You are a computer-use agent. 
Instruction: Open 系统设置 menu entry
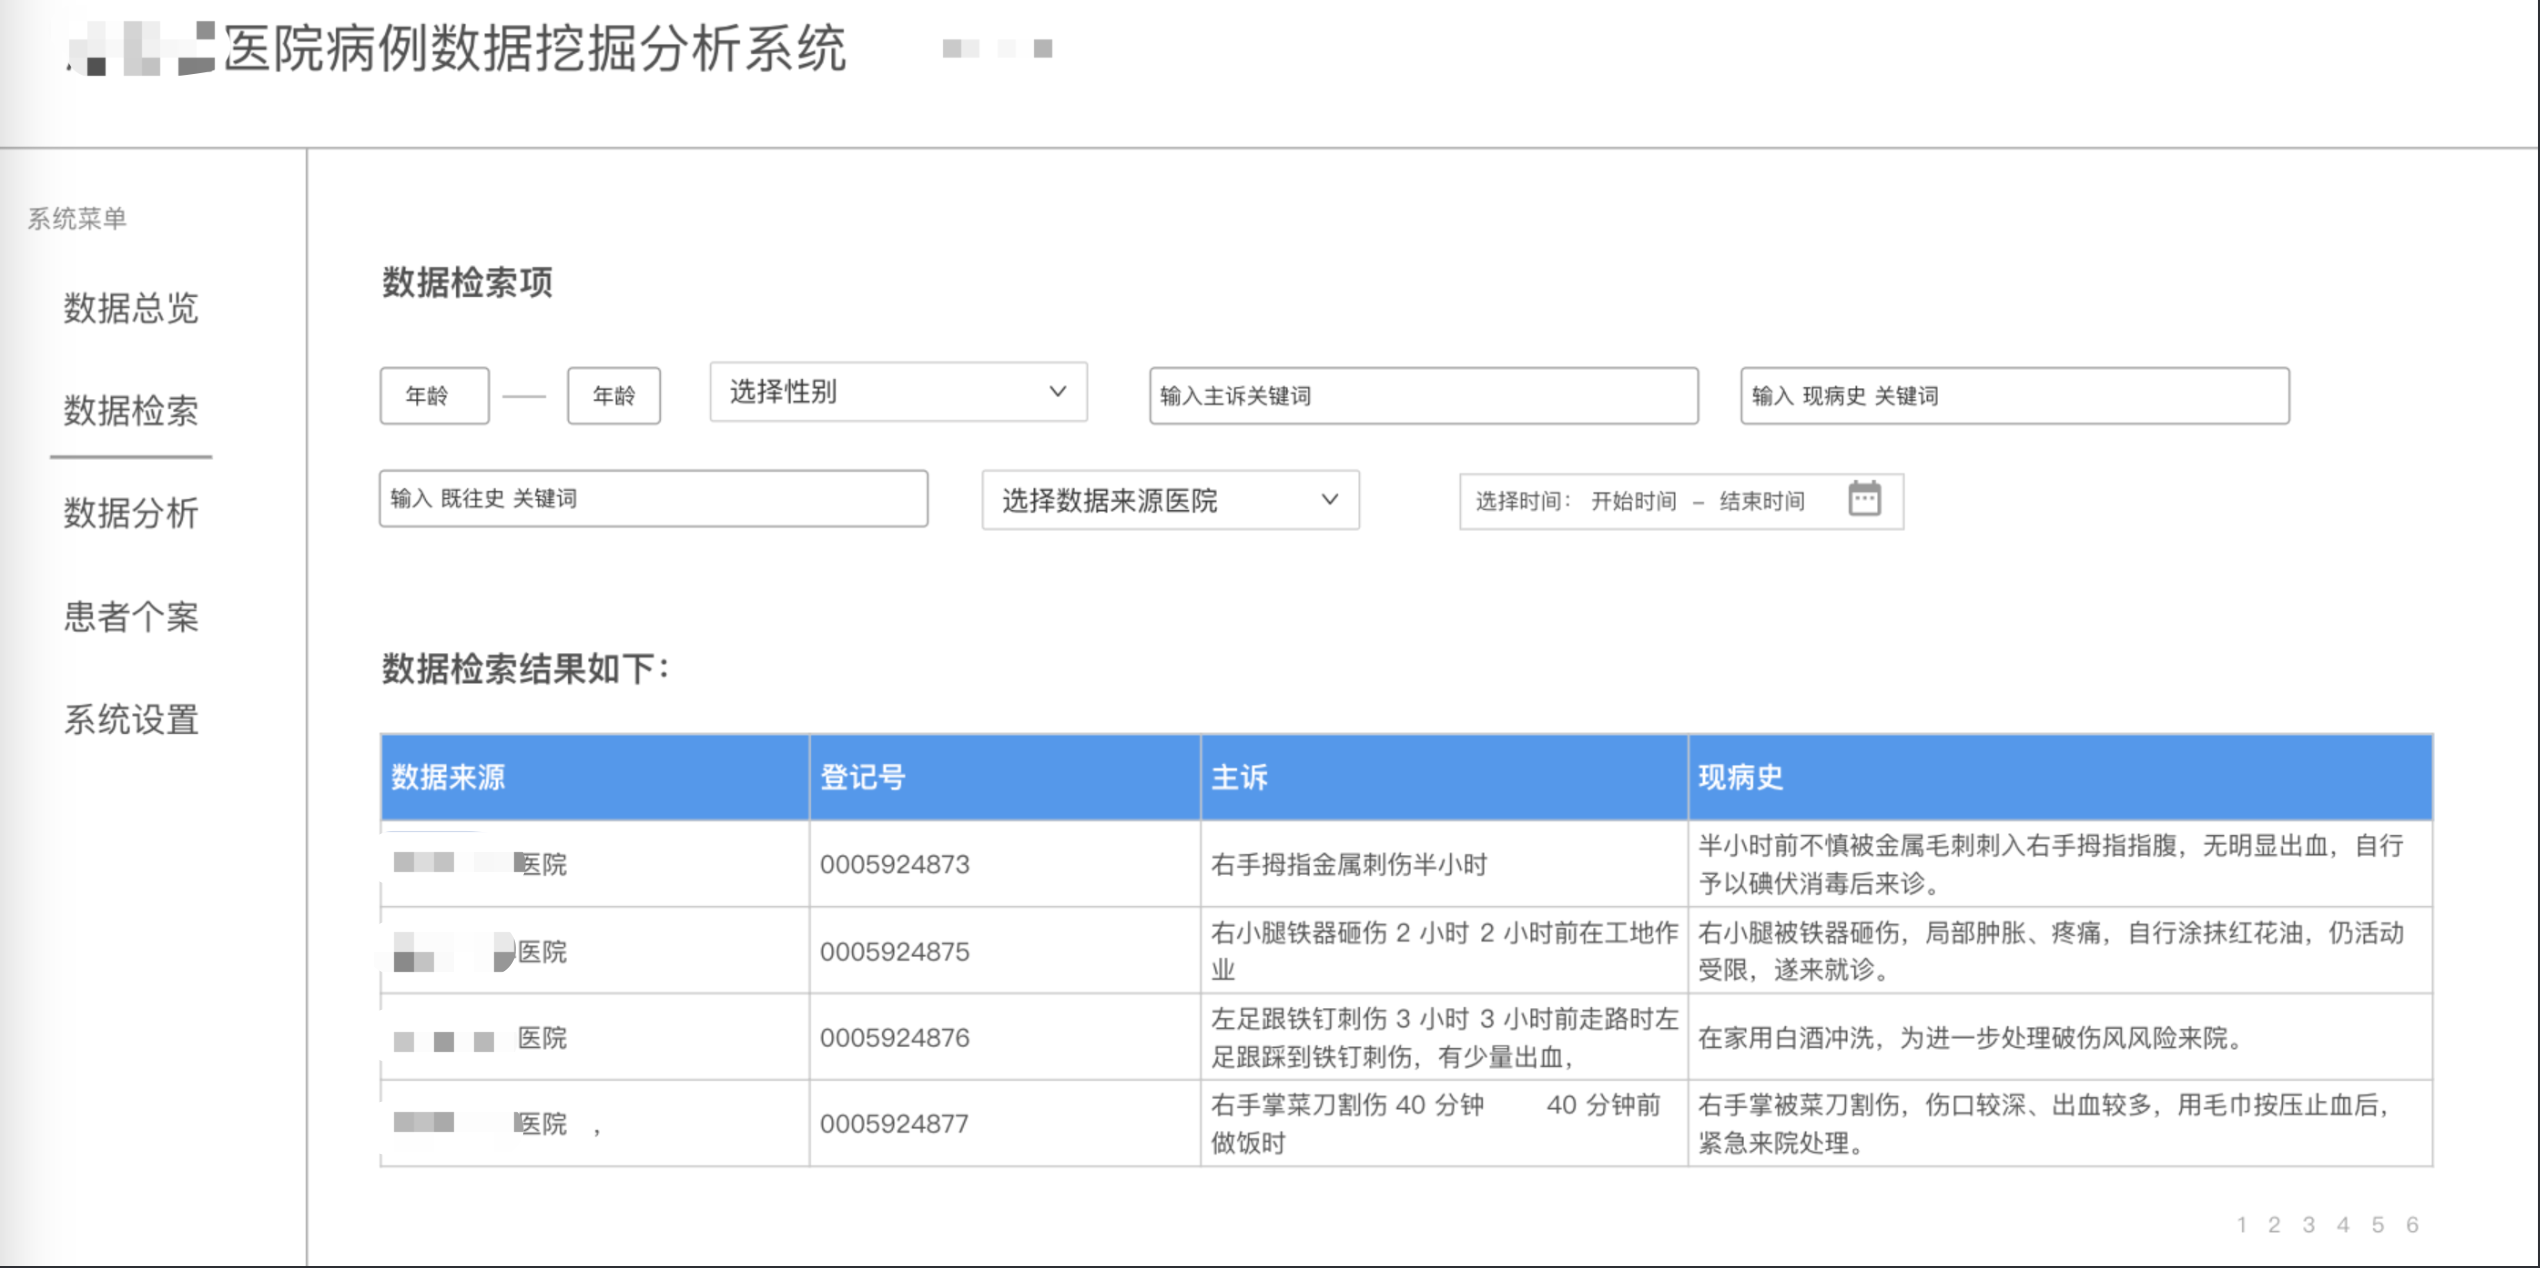(x=131, y=720)
